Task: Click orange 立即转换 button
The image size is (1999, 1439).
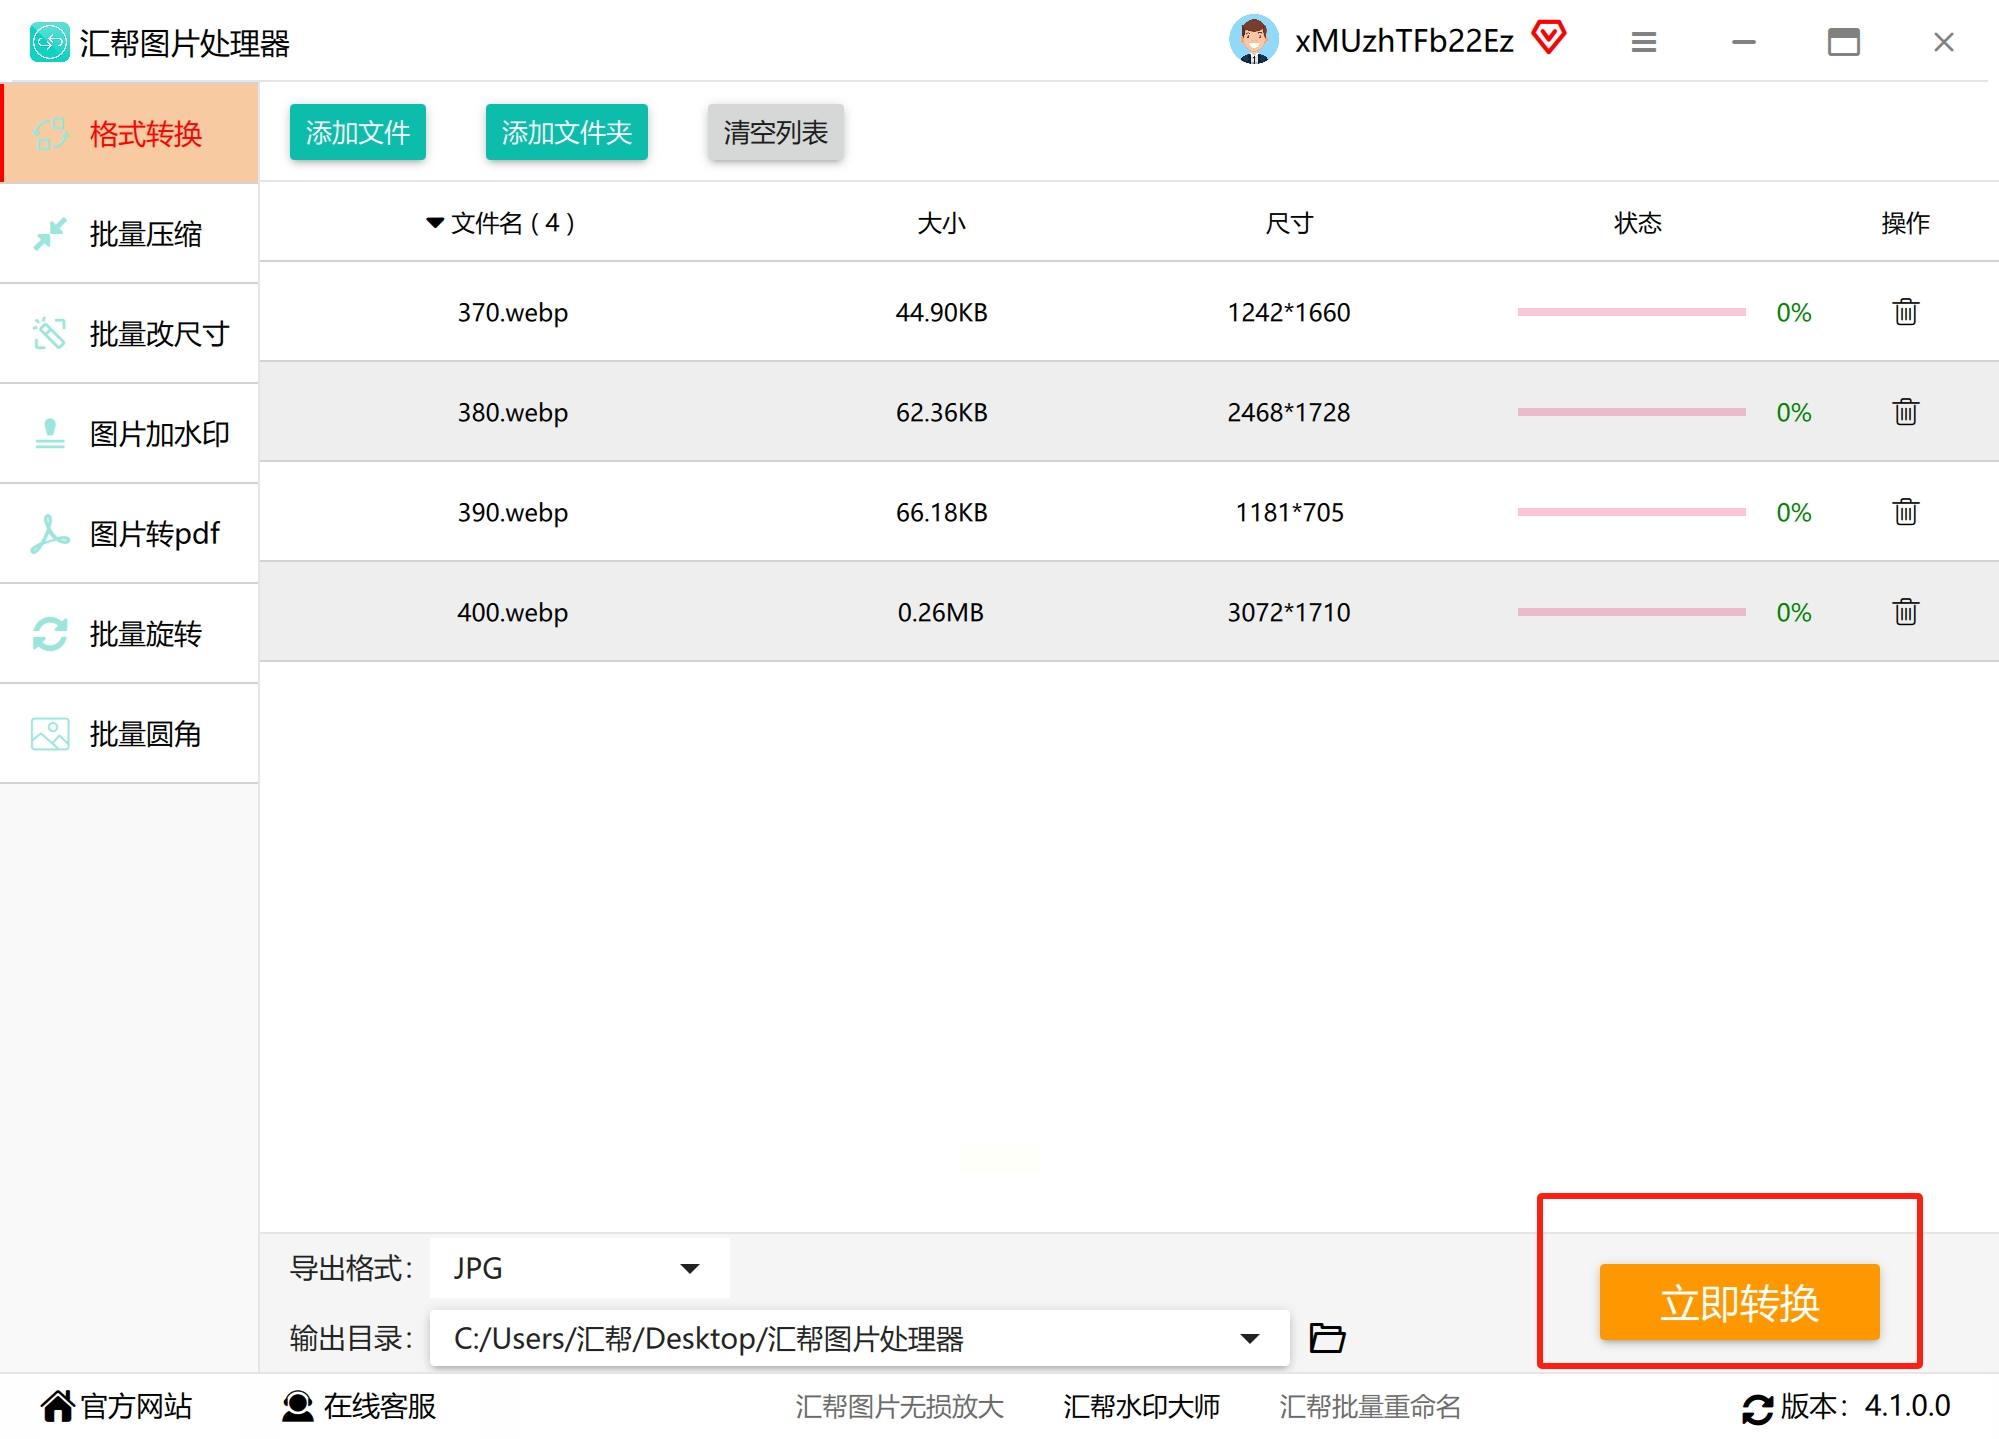Action: [1739, 1302]
